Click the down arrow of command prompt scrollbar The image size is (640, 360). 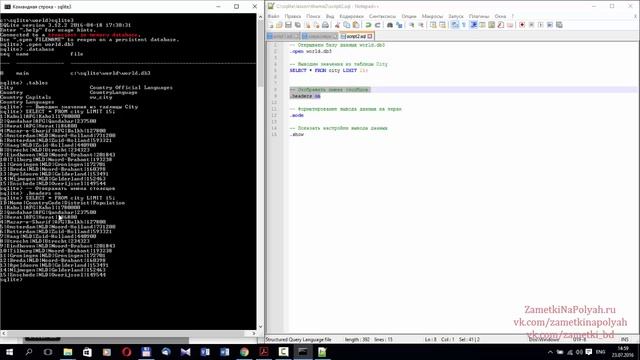pos(260,327)
